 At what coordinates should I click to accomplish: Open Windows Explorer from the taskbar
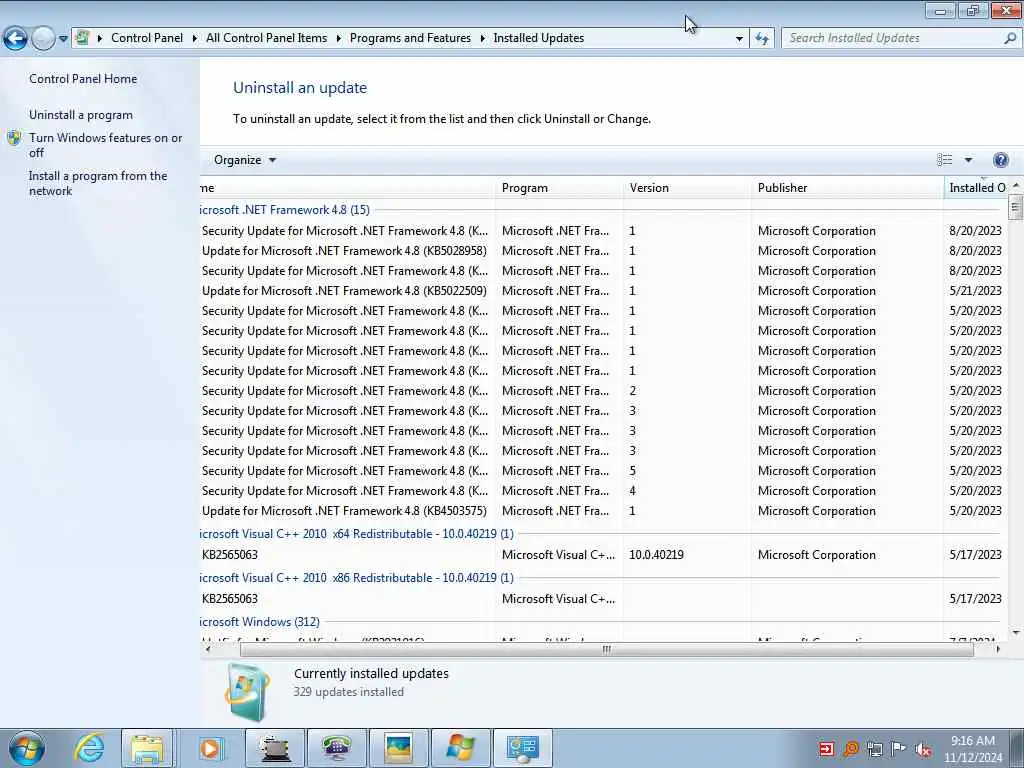pyautogui.click(x=147, y=748)
